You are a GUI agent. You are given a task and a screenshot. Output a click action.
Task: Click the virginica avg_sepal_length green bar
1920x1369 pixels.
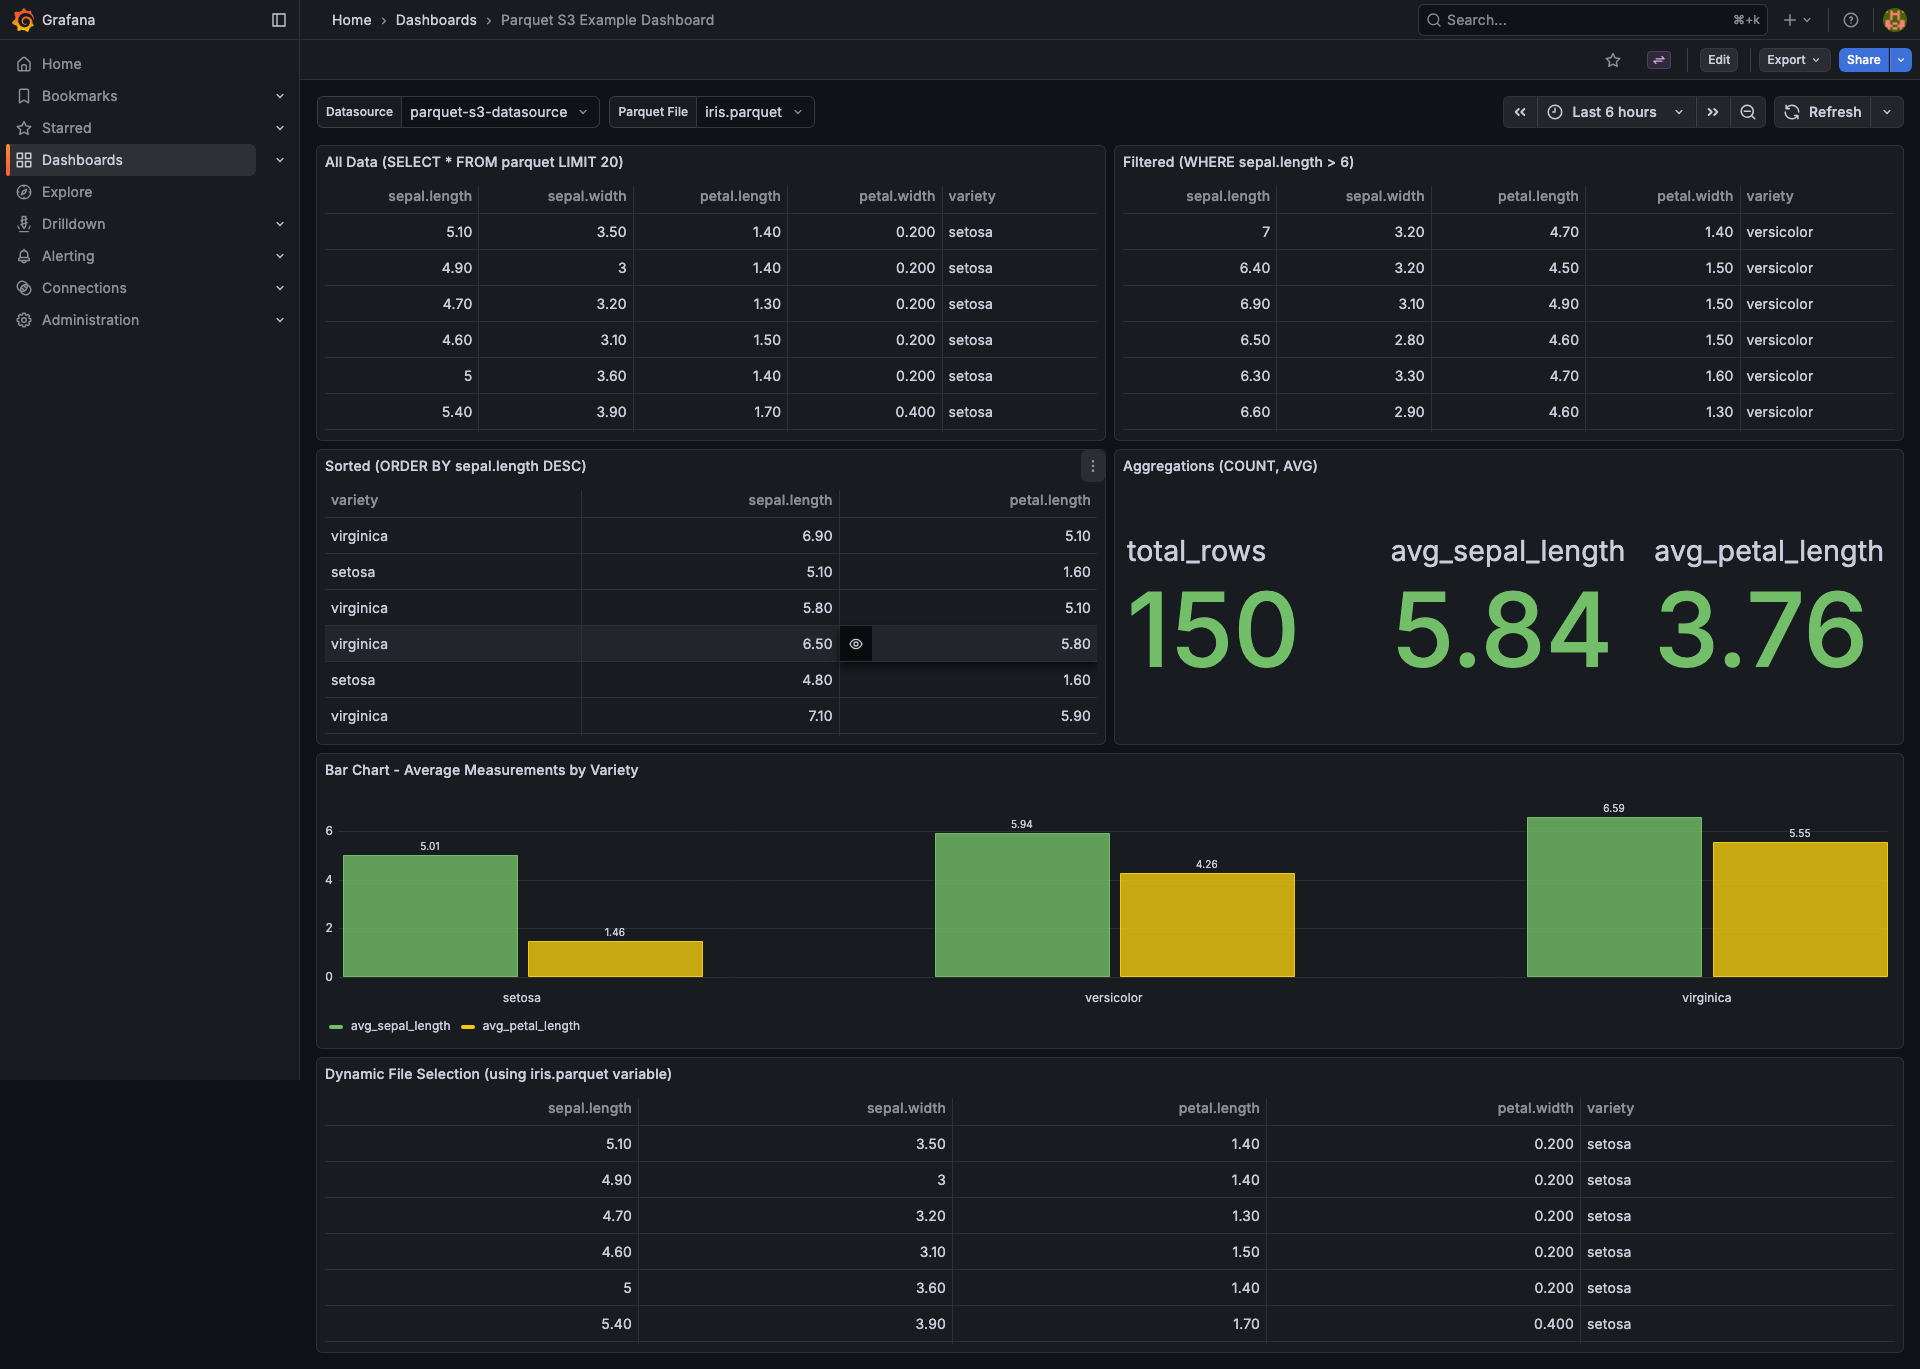coord(1614,897)
